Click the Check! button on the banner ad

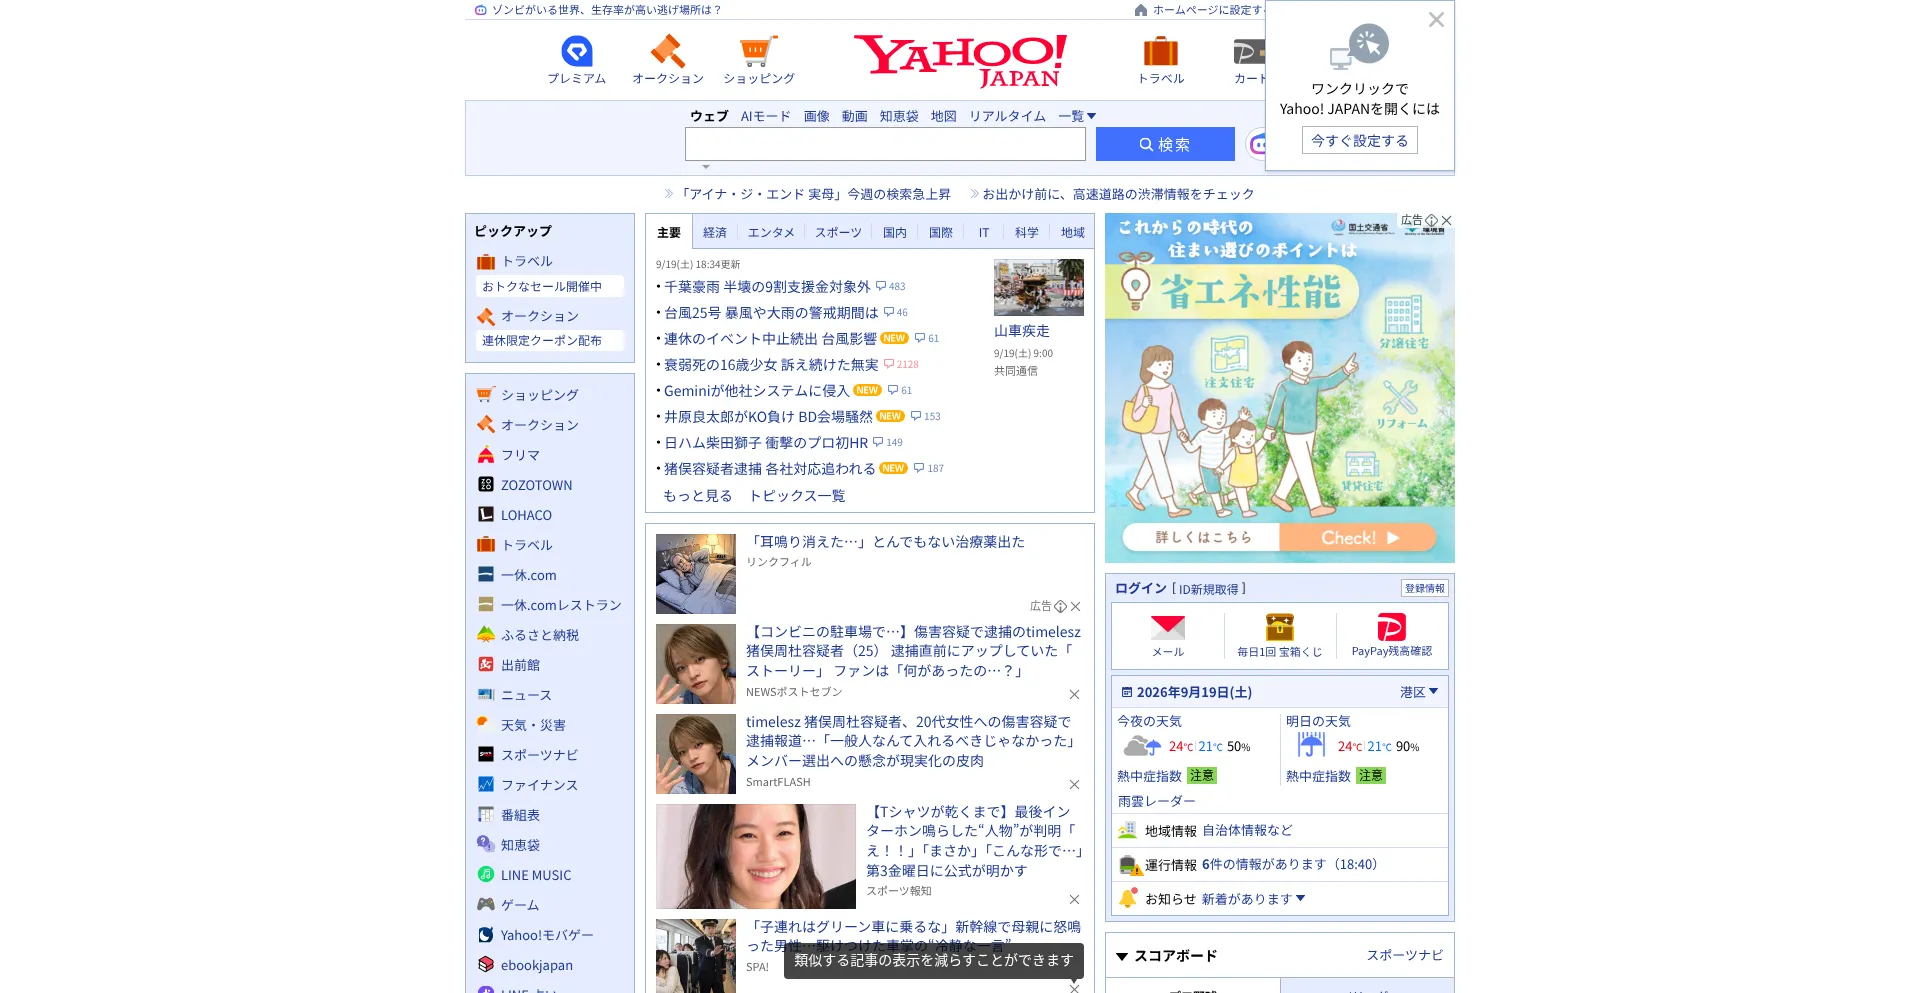click(1358, 538)
